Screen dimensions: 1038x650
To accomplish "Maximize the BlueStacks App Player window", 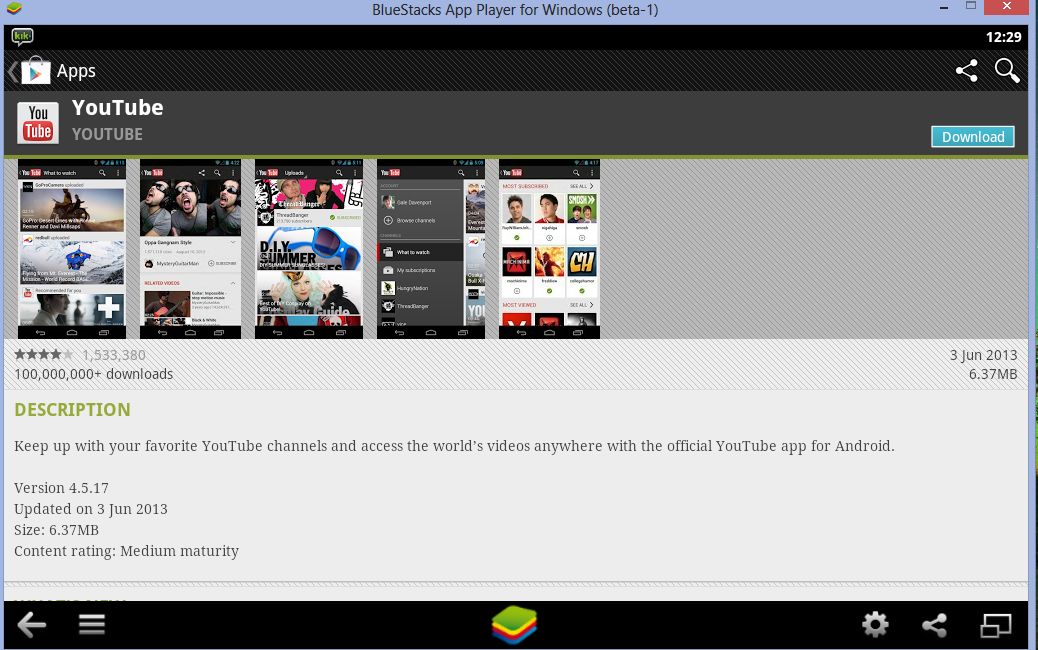I will pos(971,6).
